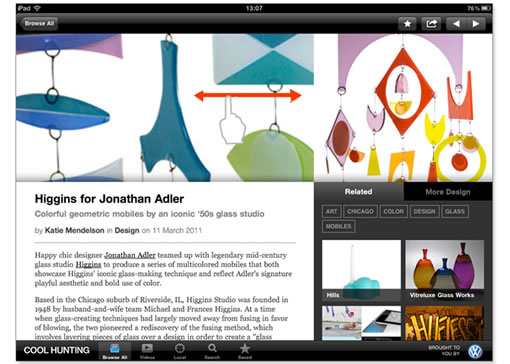Switch to the Related tab
The height and width of the screenshot is (364, 510).
pos(359,192)
